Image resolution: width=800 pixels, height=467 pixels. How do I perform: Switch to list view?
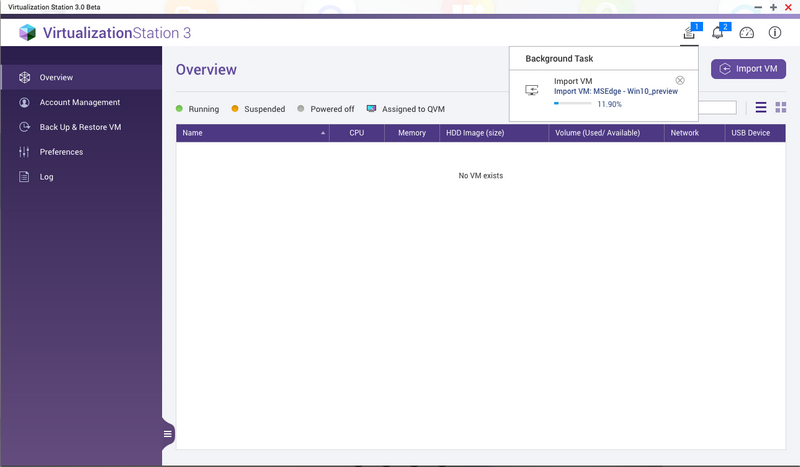(761, 107)
